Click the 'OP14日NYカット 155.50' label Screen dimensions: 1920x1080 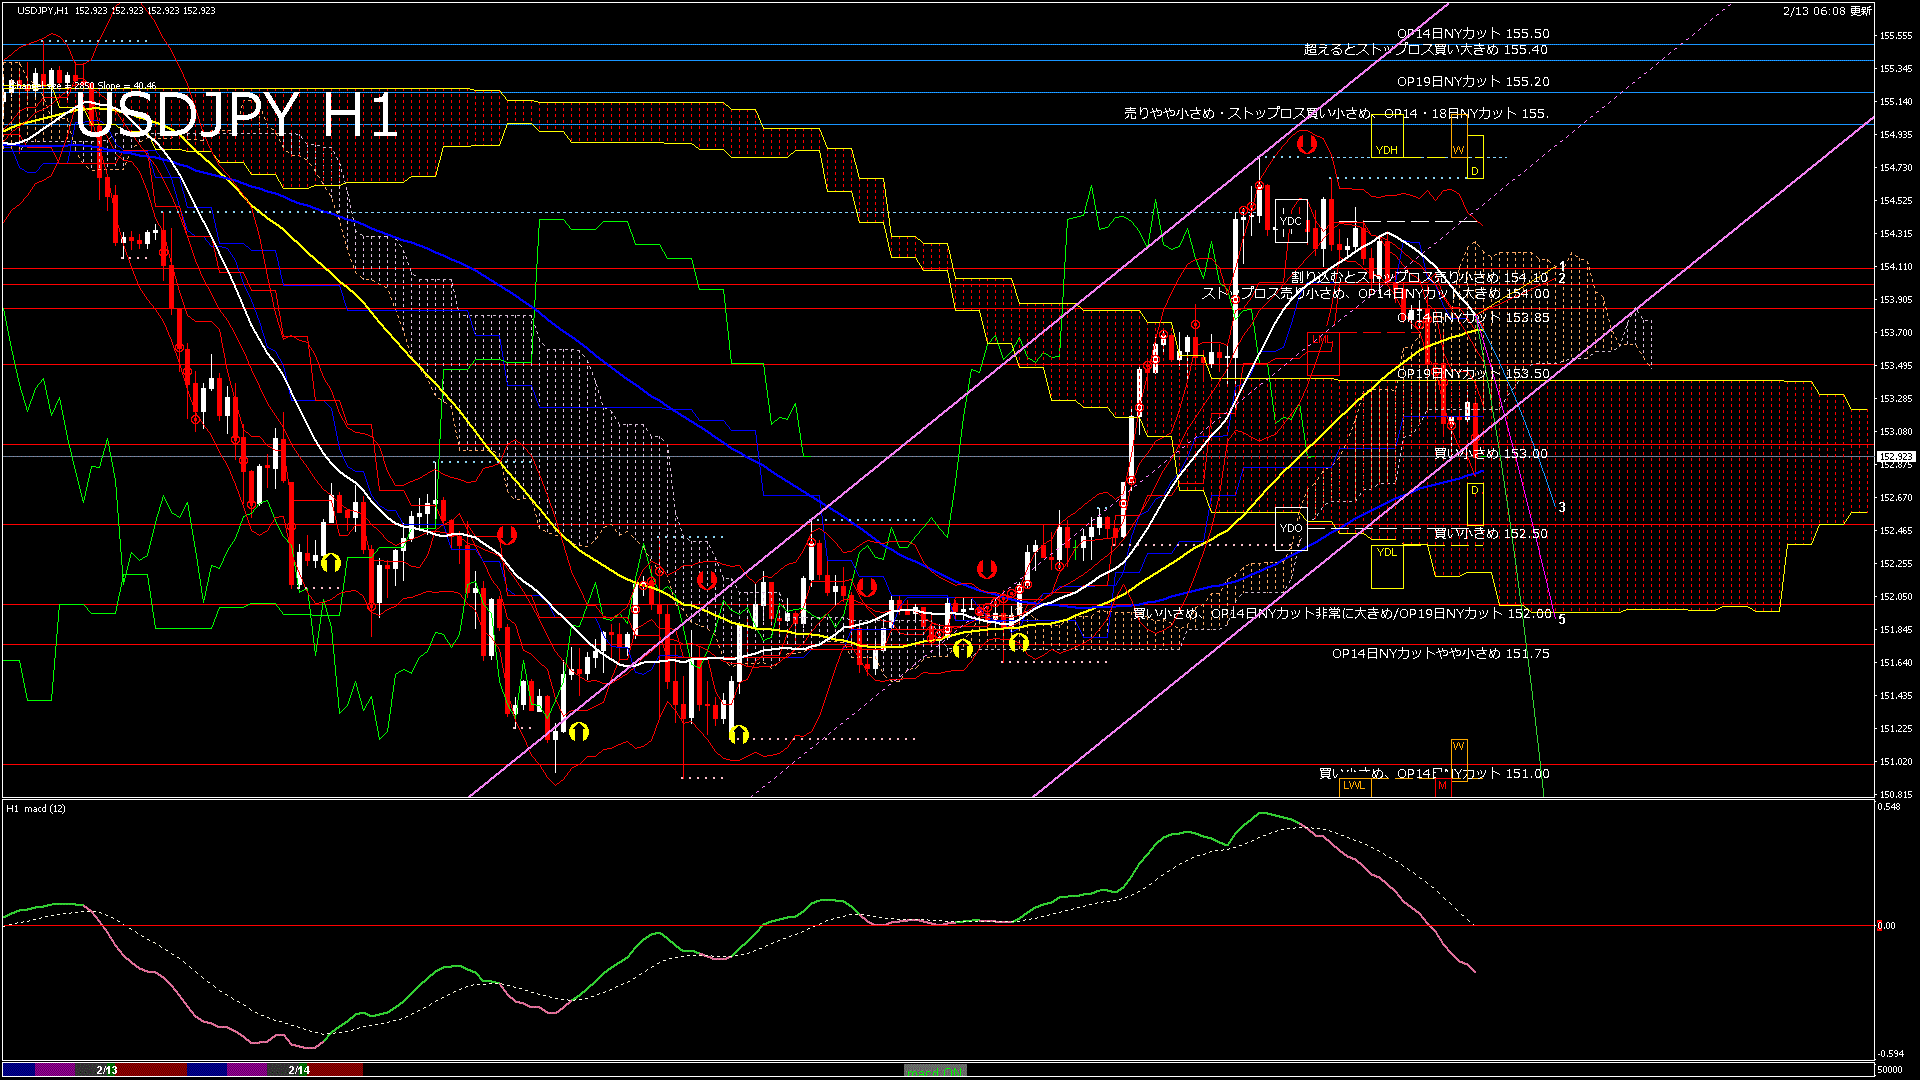pyautogui.click(x=1473, y=33)
